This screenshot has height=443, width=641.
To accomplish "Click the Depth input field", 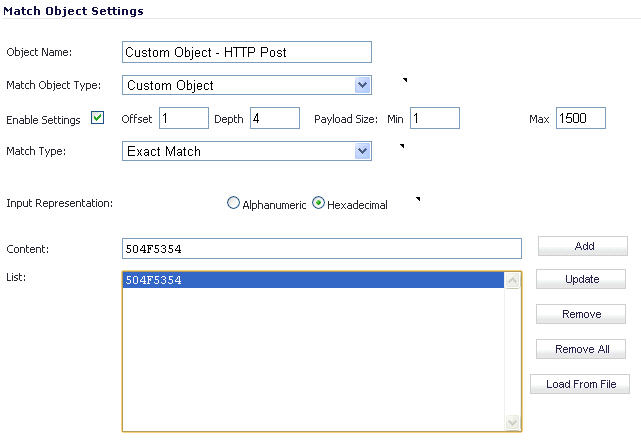I will (275, 118).
